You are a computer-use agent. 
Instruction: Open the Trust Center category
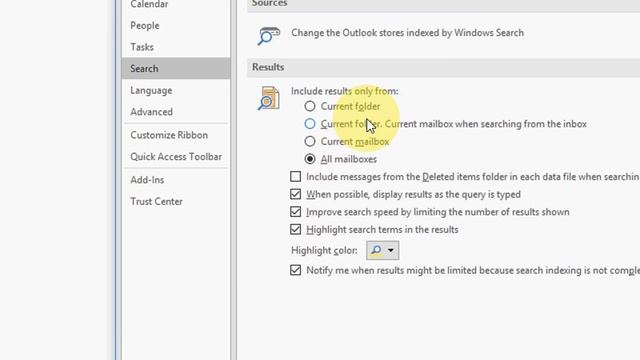(176, 202)
